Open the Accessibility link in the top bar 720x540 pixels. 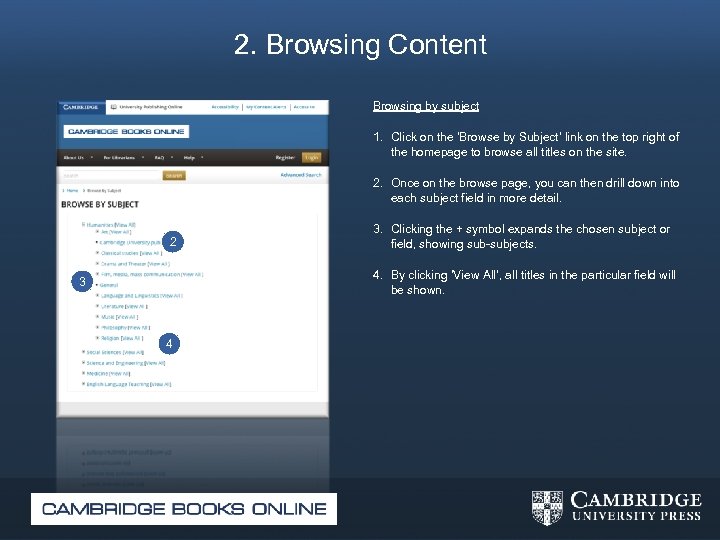(x=225, y=107)
